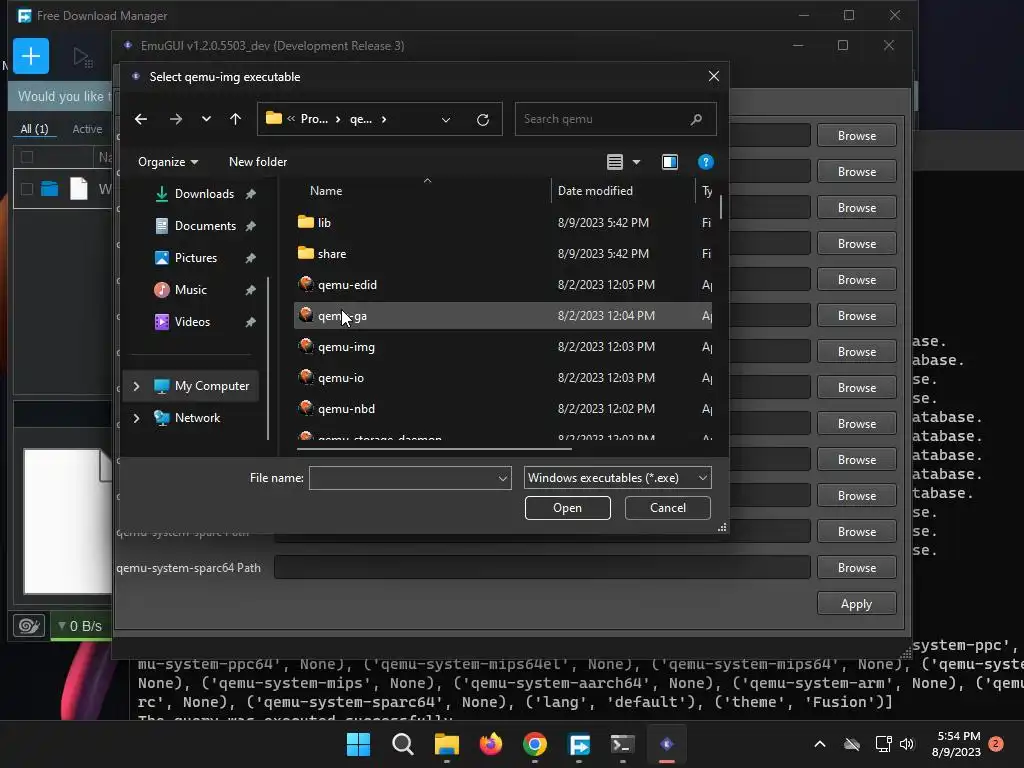Switch to All (1) tab in Download Manager
This screenshot has height=768, width=1024.
pyautogui.click(x=34, y=129)
